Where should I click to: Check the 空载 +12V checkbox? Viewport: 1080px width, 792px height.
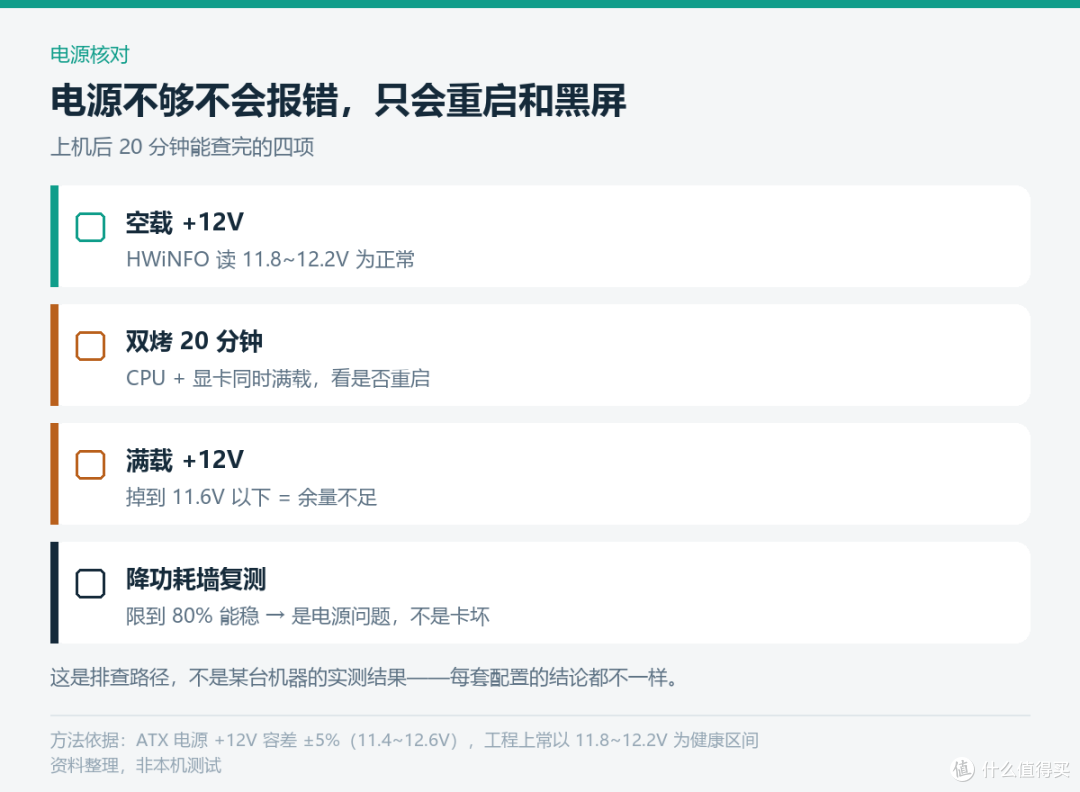tap(90, 227)
